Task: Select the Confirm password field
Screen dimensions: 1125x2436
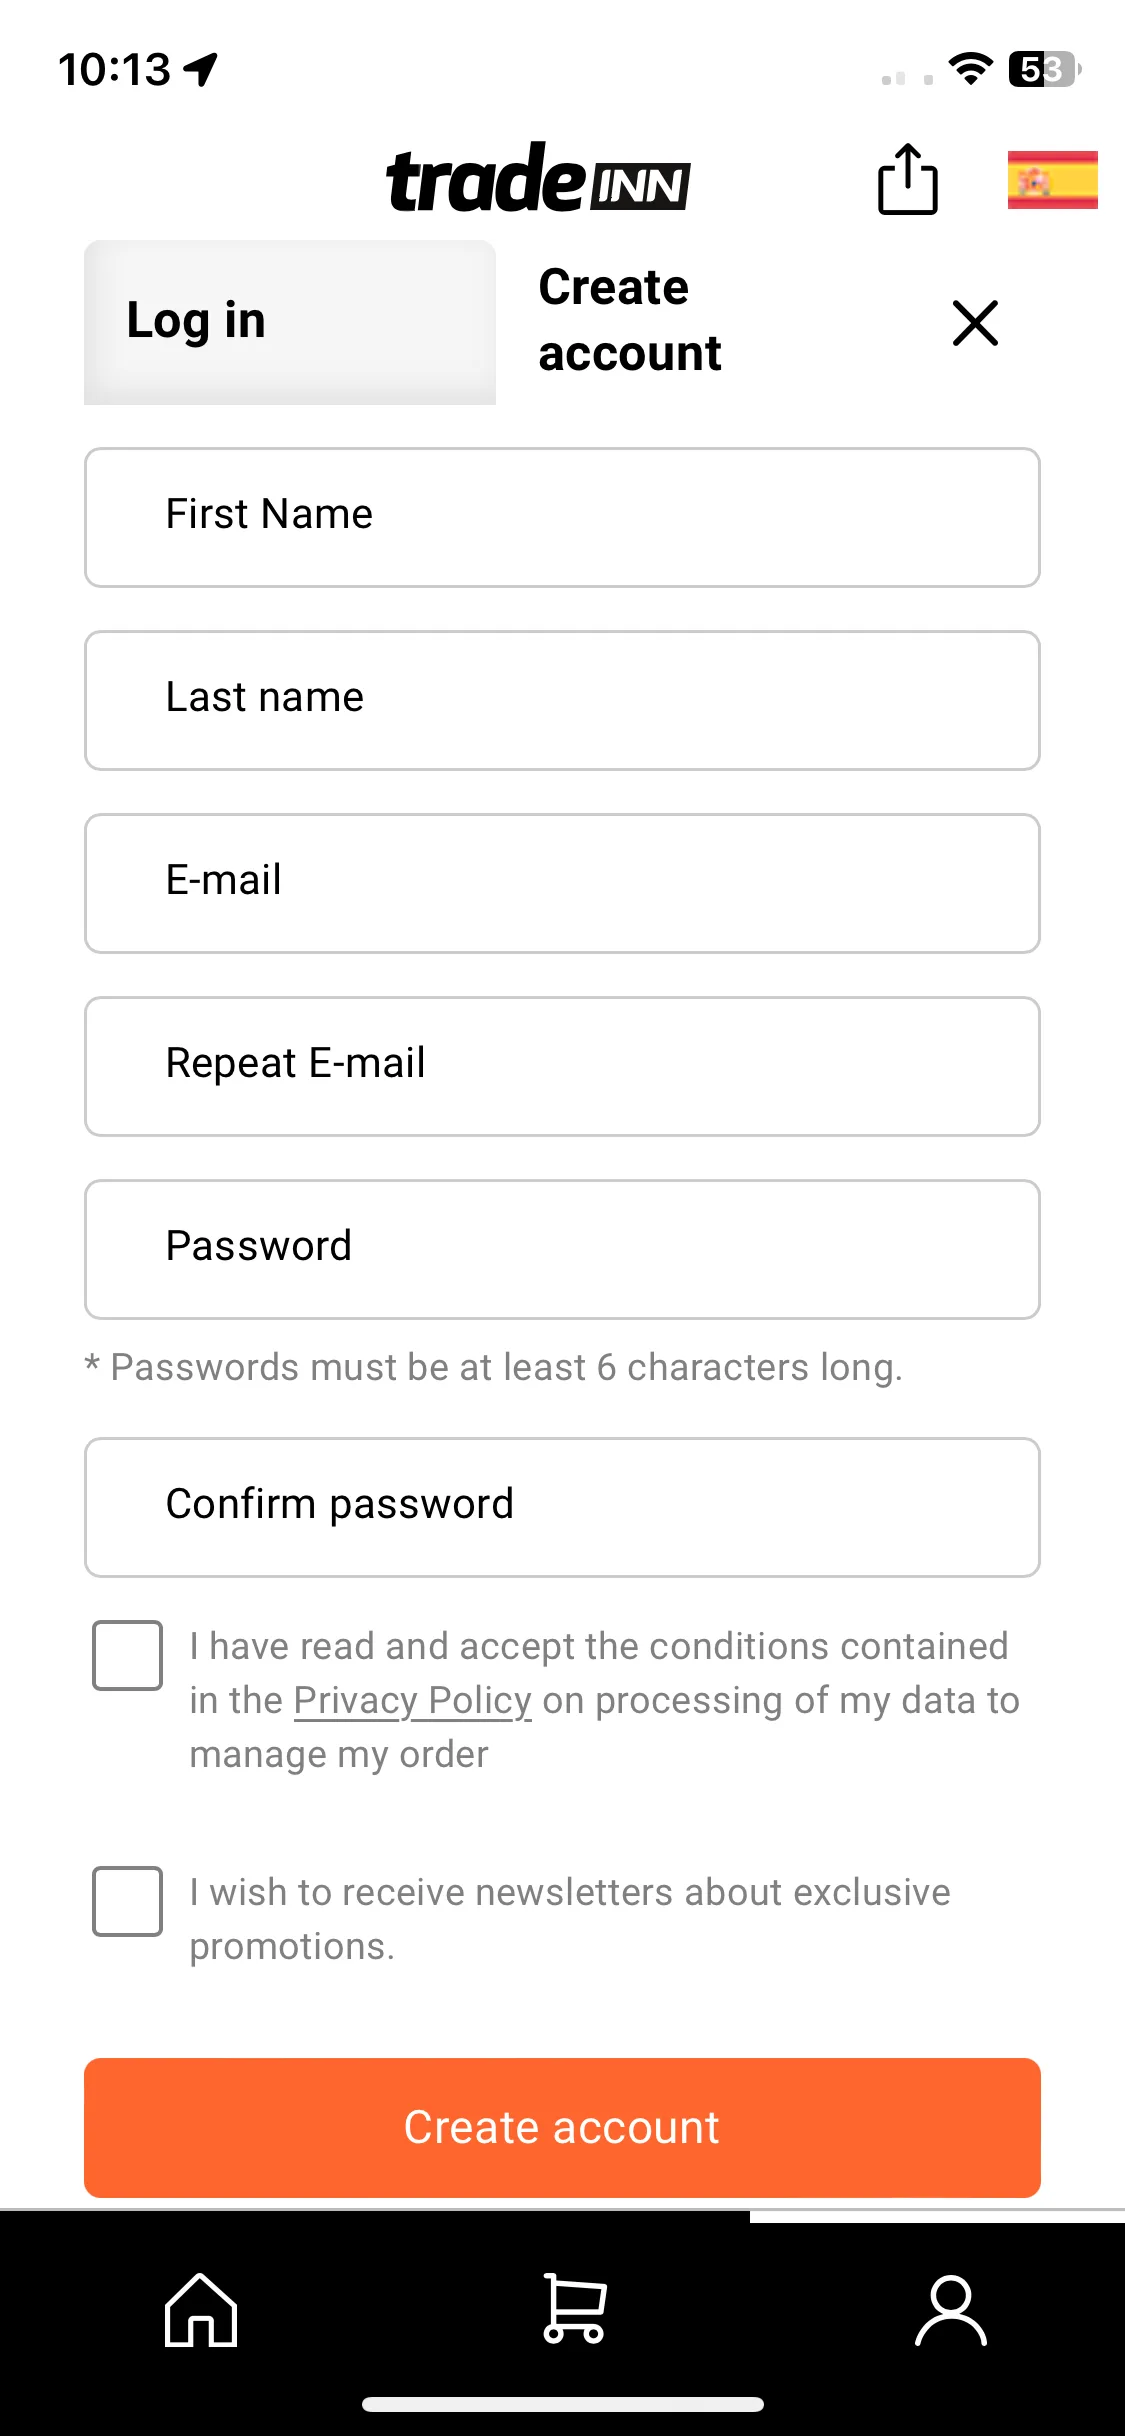Action: coord(562,1507)
